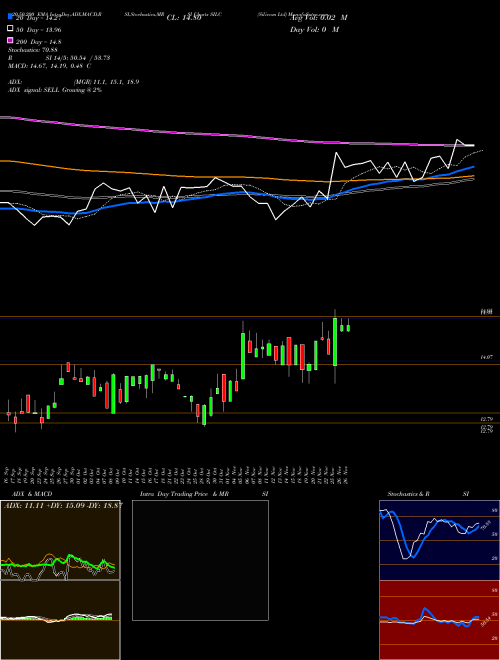Click the 'SI 14/5' readings text
The image size is (500, 660).
click(78, 58)
